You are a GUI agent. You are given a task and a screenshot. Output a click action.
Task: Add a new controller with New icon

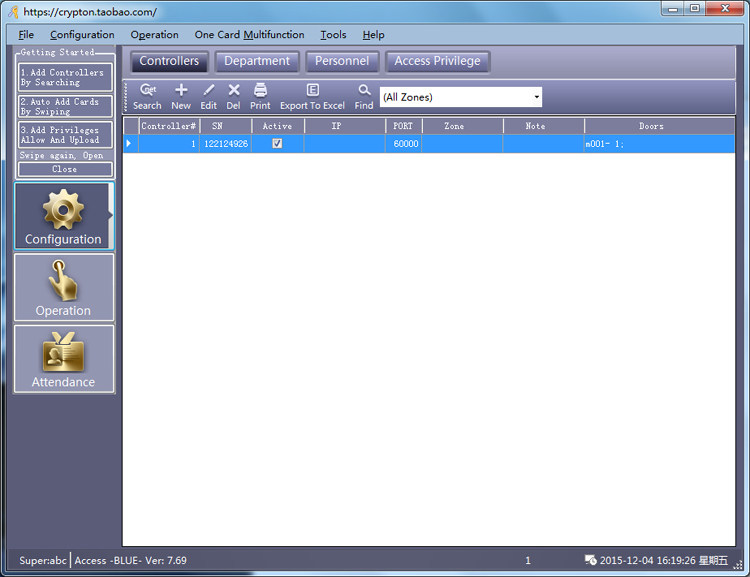tap(181, 97)
